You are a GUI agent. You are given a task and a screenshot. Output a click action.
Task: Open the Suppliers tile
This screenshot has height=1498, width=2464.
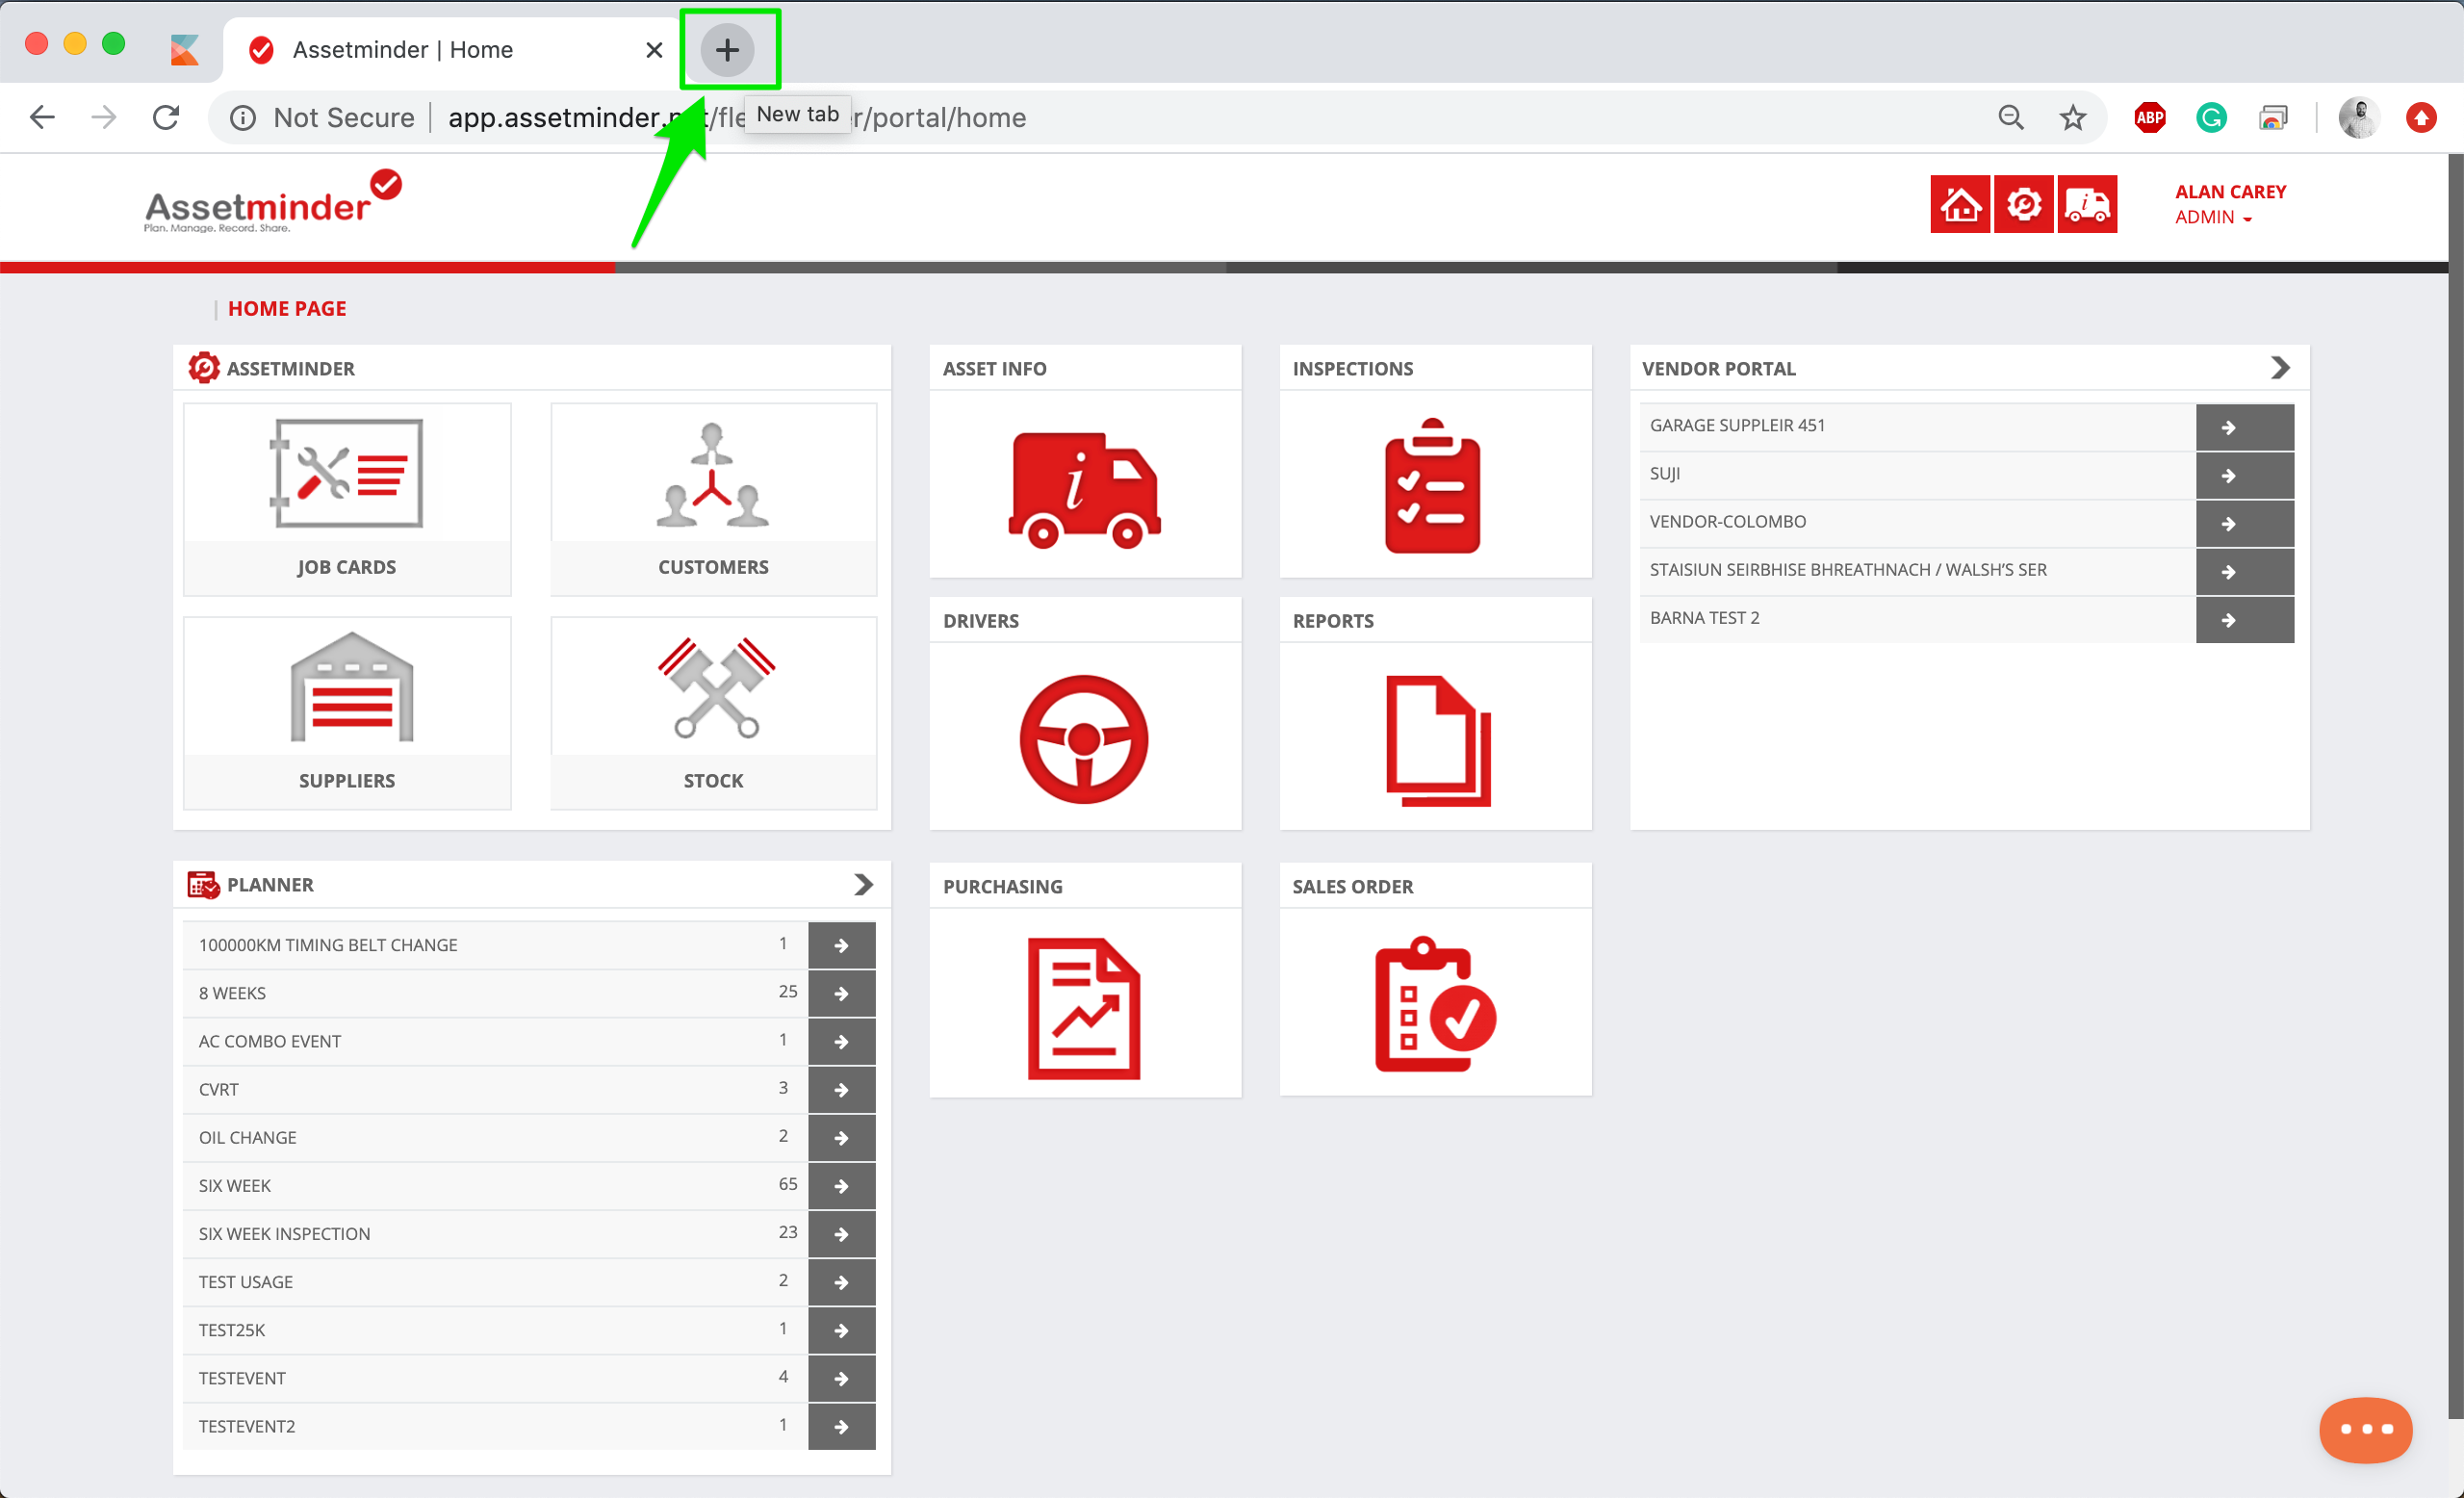[346, 713]
